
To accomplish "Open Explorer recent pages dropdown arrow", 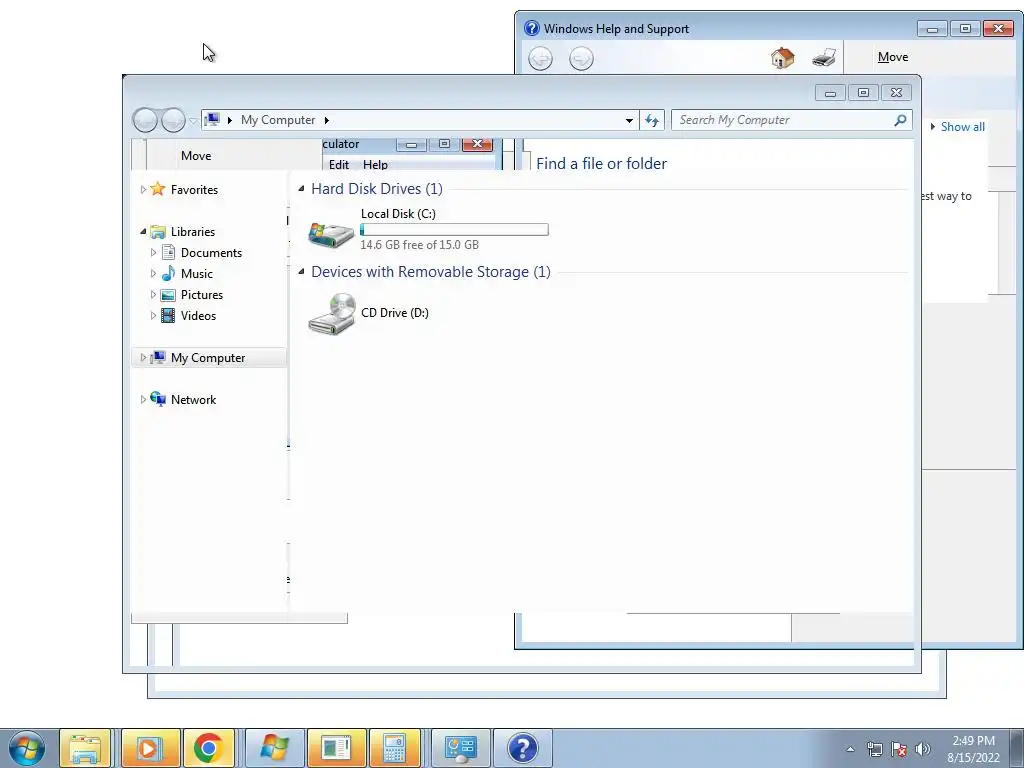I will click(x=193, y=121).
